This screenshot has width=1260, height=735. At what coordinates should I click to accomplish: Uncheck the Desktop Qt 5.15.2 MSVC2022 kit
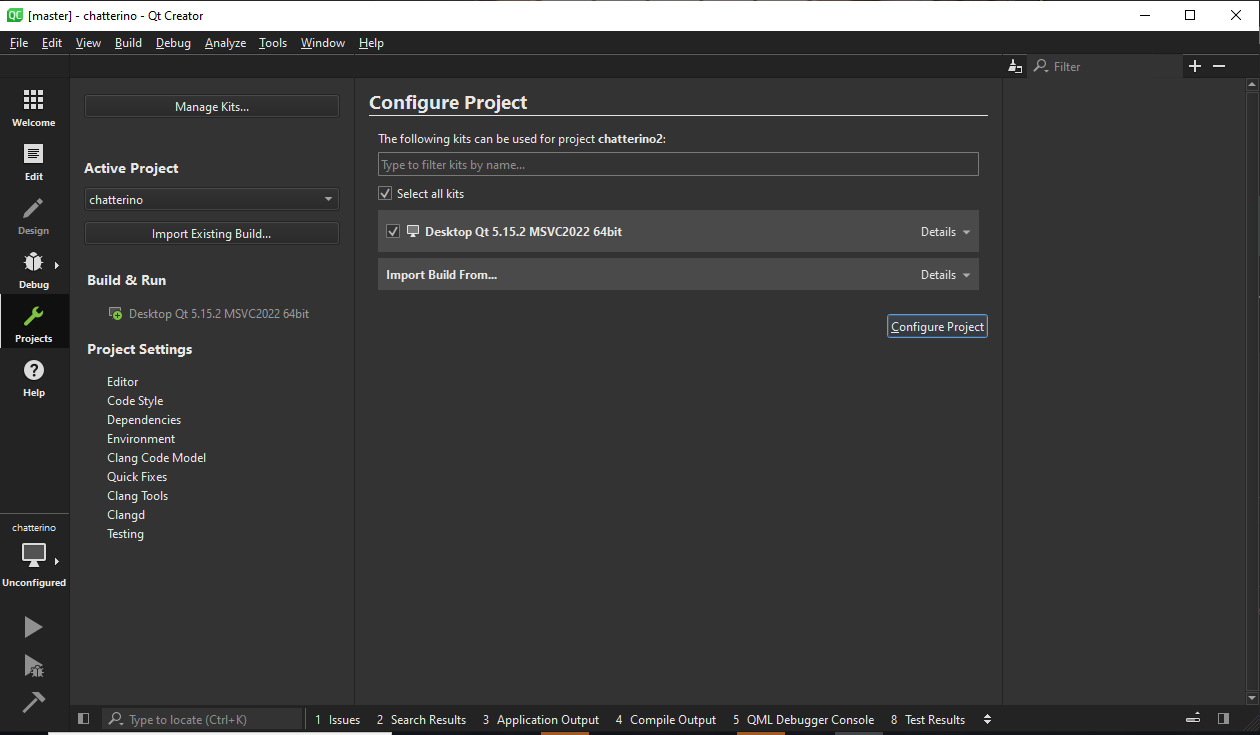(393, 232)
